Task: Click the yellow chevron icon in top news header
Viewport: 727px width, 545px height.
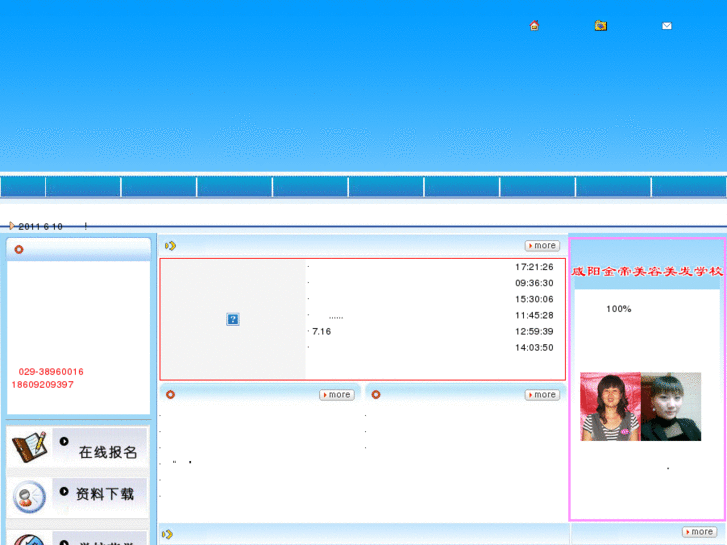Action: pos(170,246)
